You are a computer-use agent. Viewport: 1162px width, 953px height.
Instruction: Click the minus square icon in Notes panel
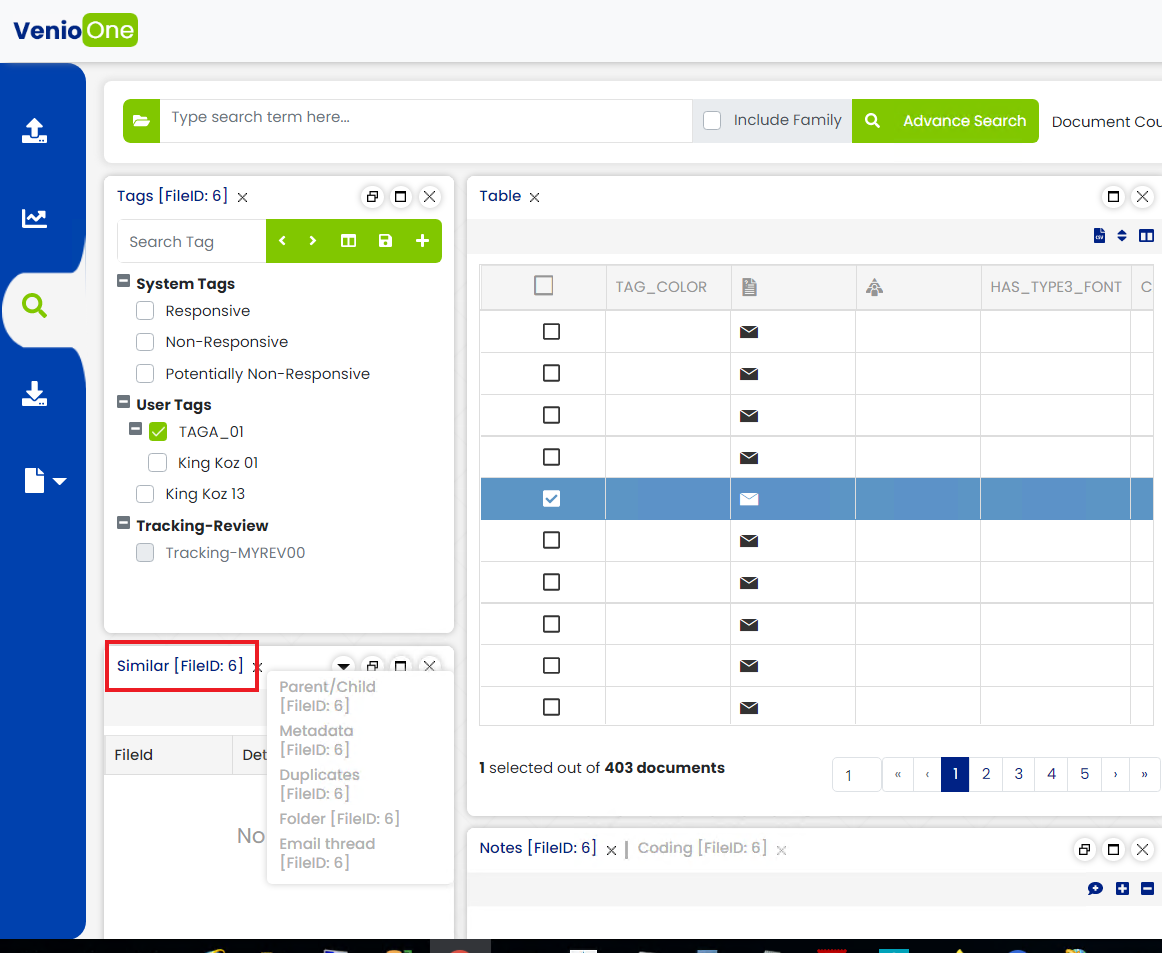coord(1147,889)
